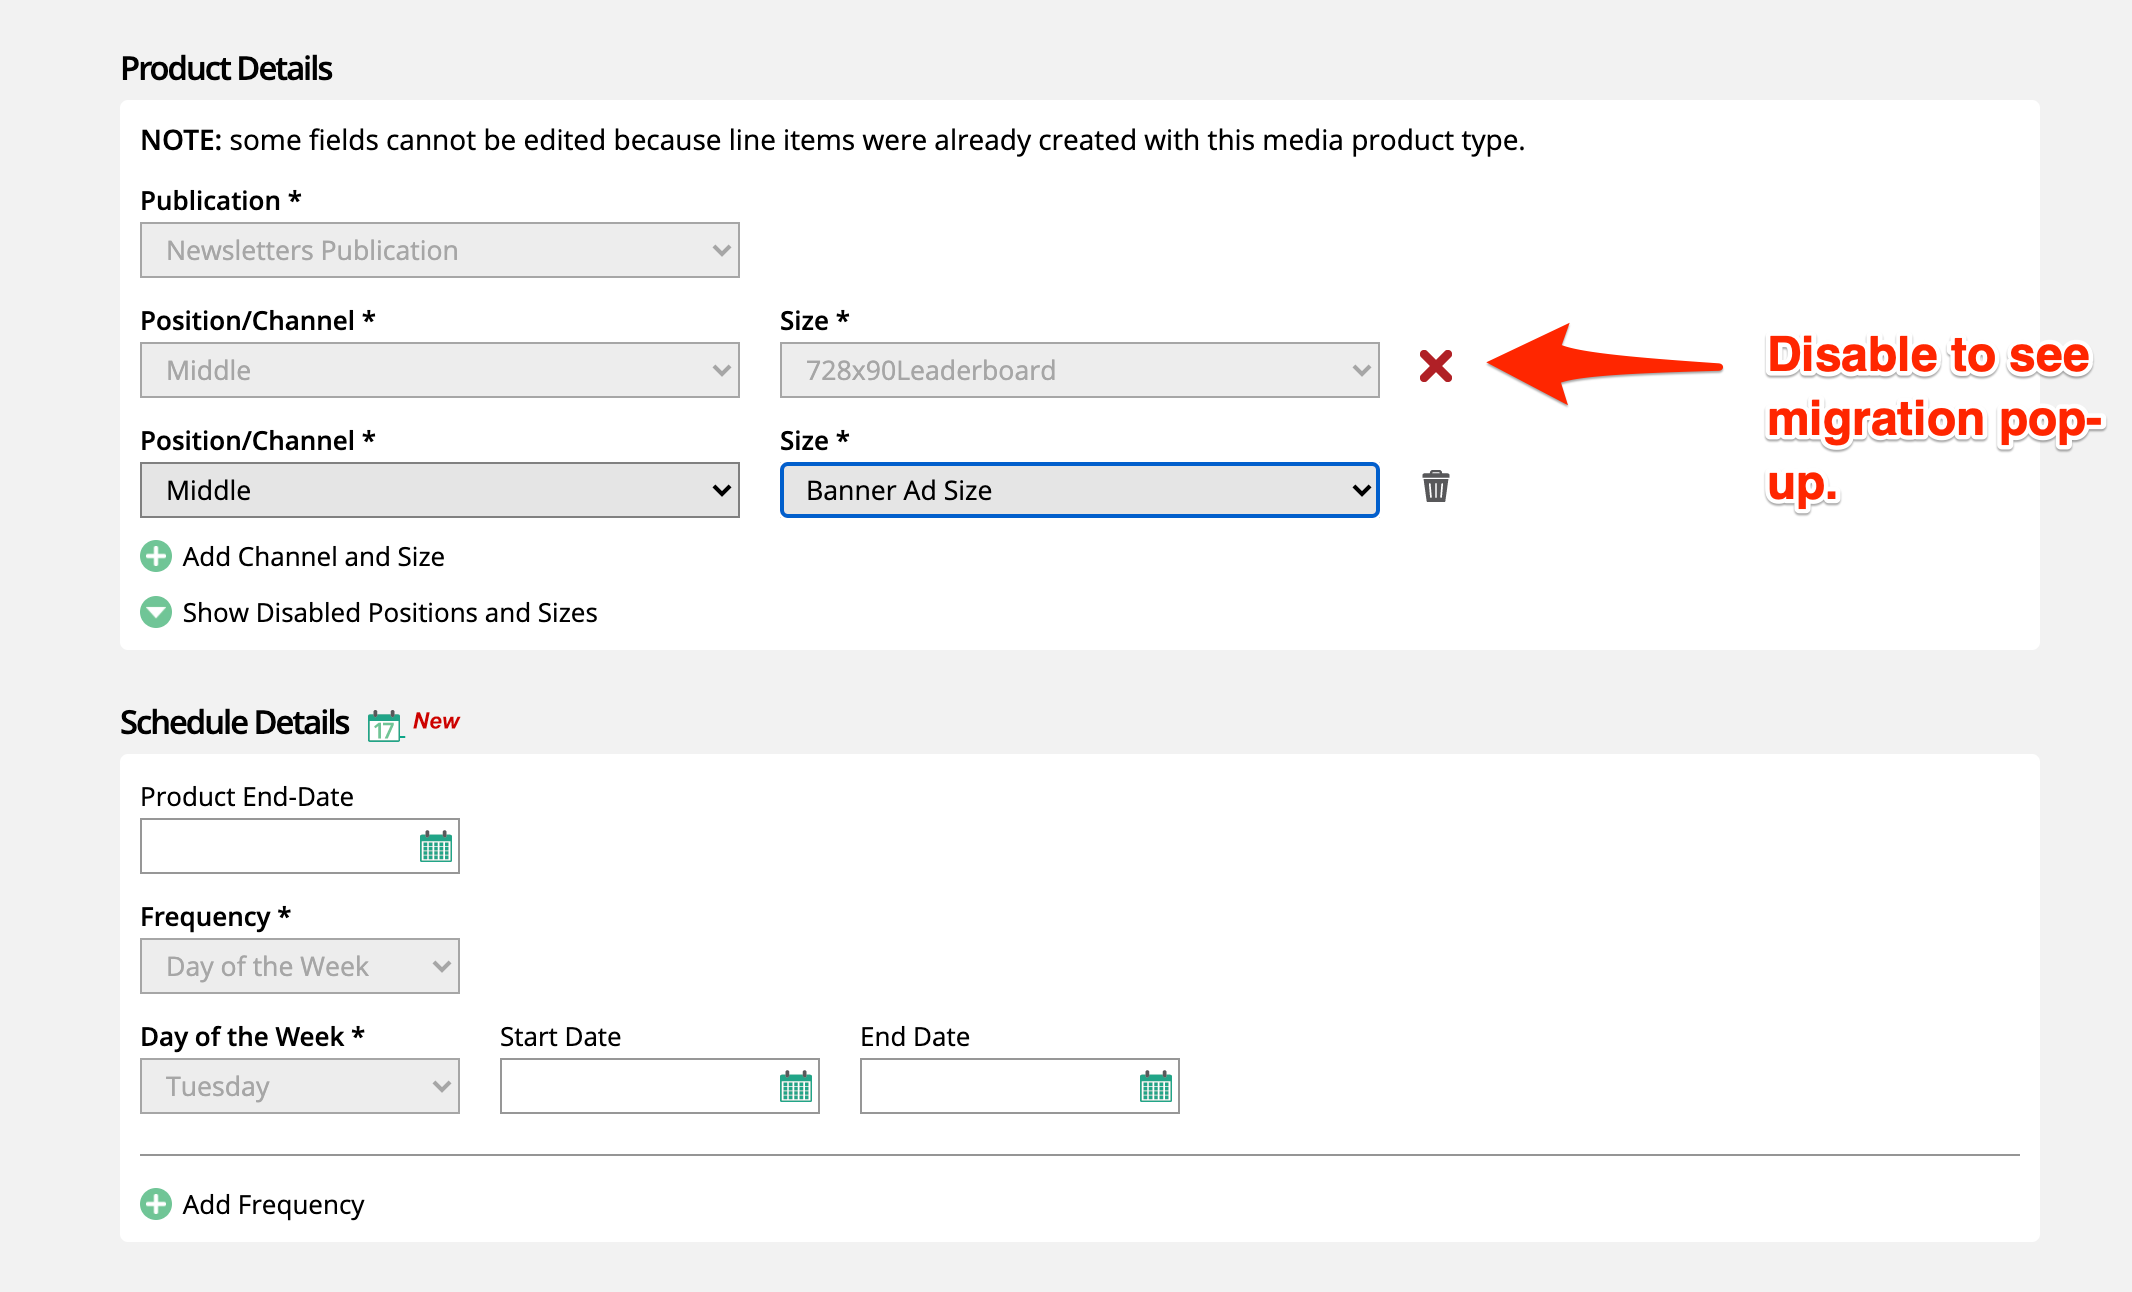This screenshot has width=2132, height=1292.
Task: Open the Banner Ad Size dropdown
Action: tap(1079, 490)
